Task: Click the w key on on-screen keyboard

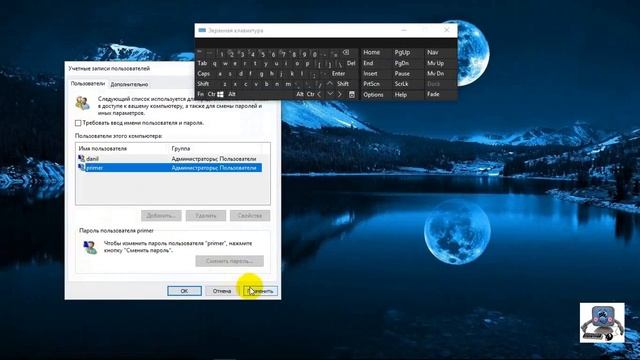Action: [225, 64]
